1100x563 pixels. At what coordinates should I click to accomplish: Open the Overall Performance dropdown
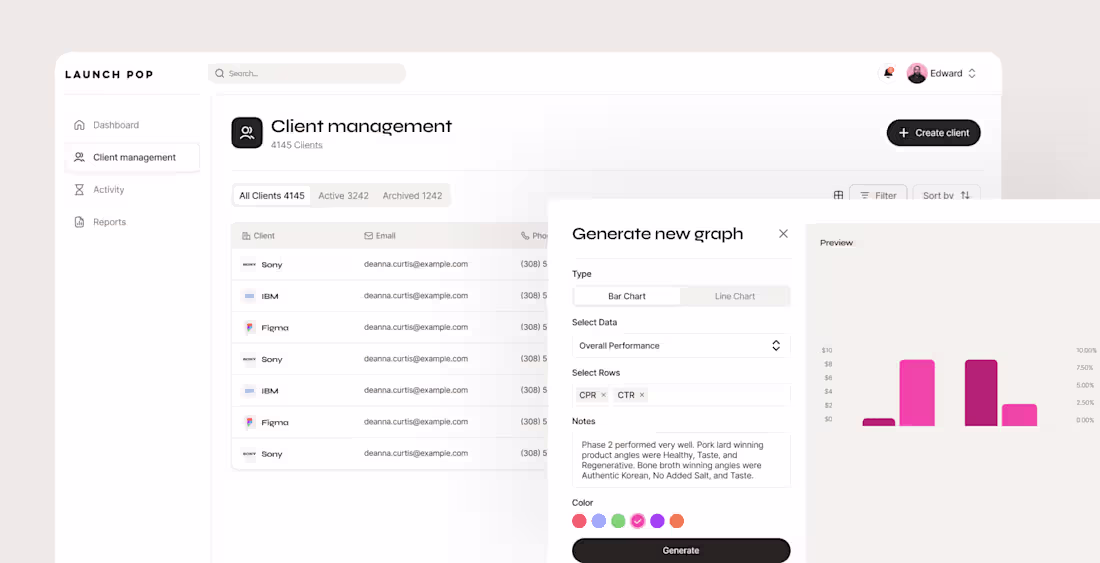coord(681,346)
